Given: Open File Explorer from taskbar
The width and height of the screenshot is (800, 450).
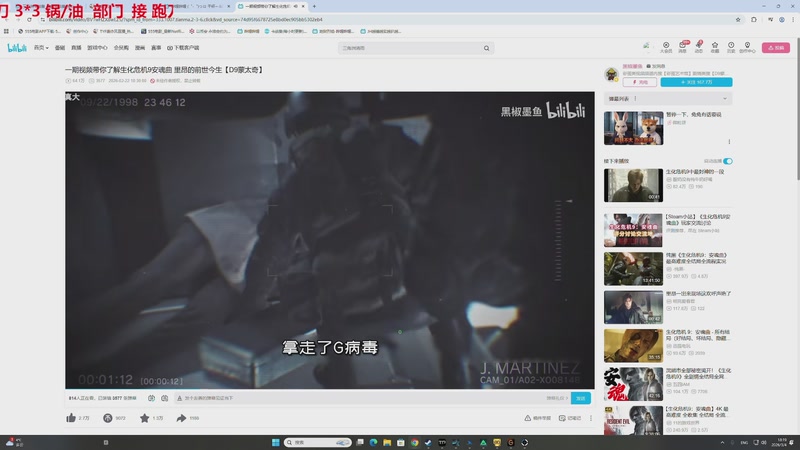Looking at the screenshot, I should (387, 442).
